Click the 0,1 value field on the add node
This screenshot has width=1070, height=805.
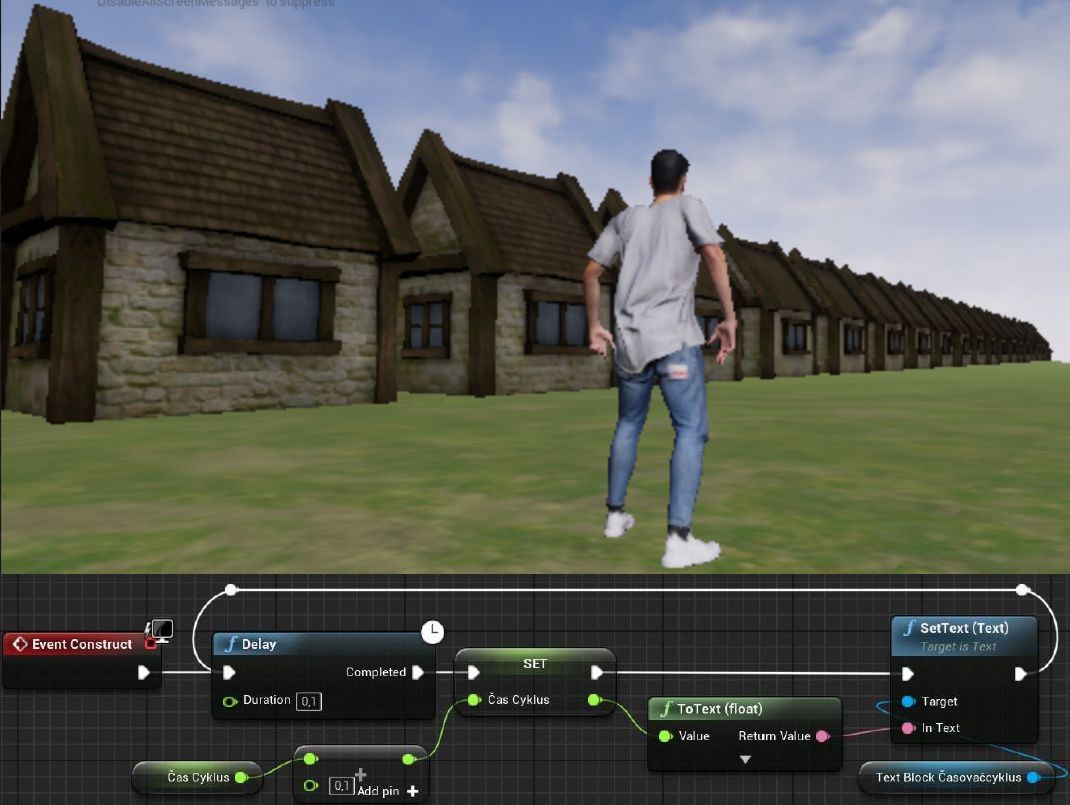(341, 786)
